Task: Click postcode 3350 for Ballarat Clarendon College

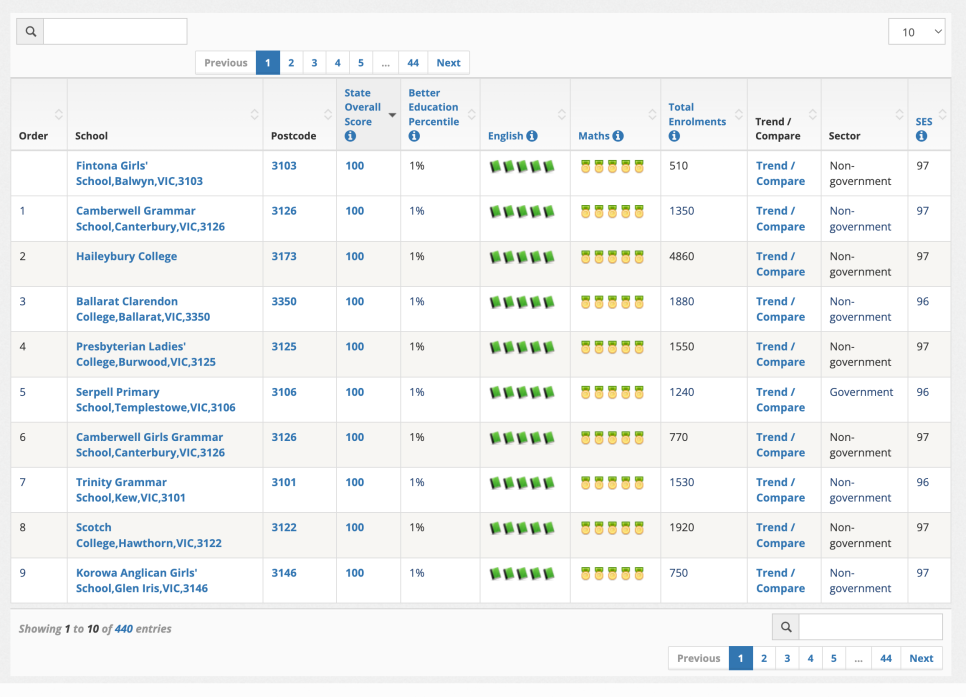Action: (x=284, y=301)
